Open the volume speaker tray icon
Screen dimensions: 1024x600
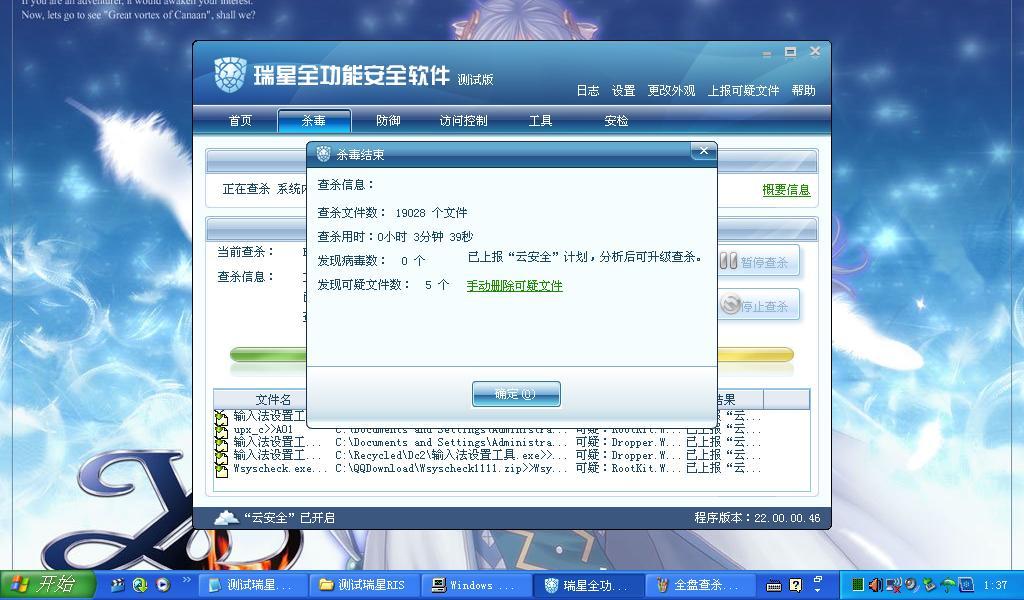point(876,585)
